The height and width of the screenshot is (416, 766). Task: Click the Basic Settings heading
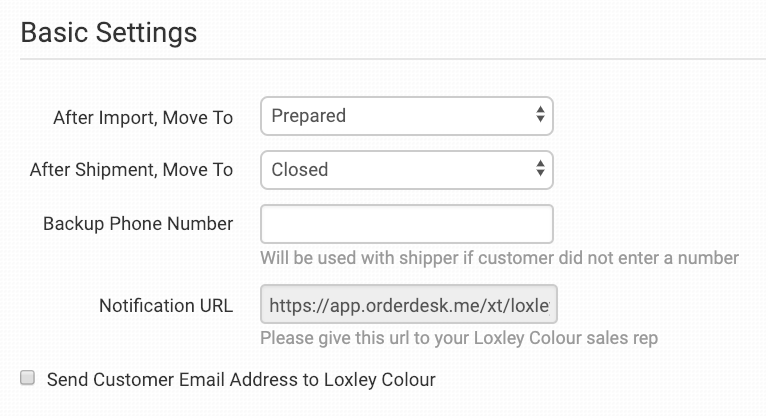[109, 32]
